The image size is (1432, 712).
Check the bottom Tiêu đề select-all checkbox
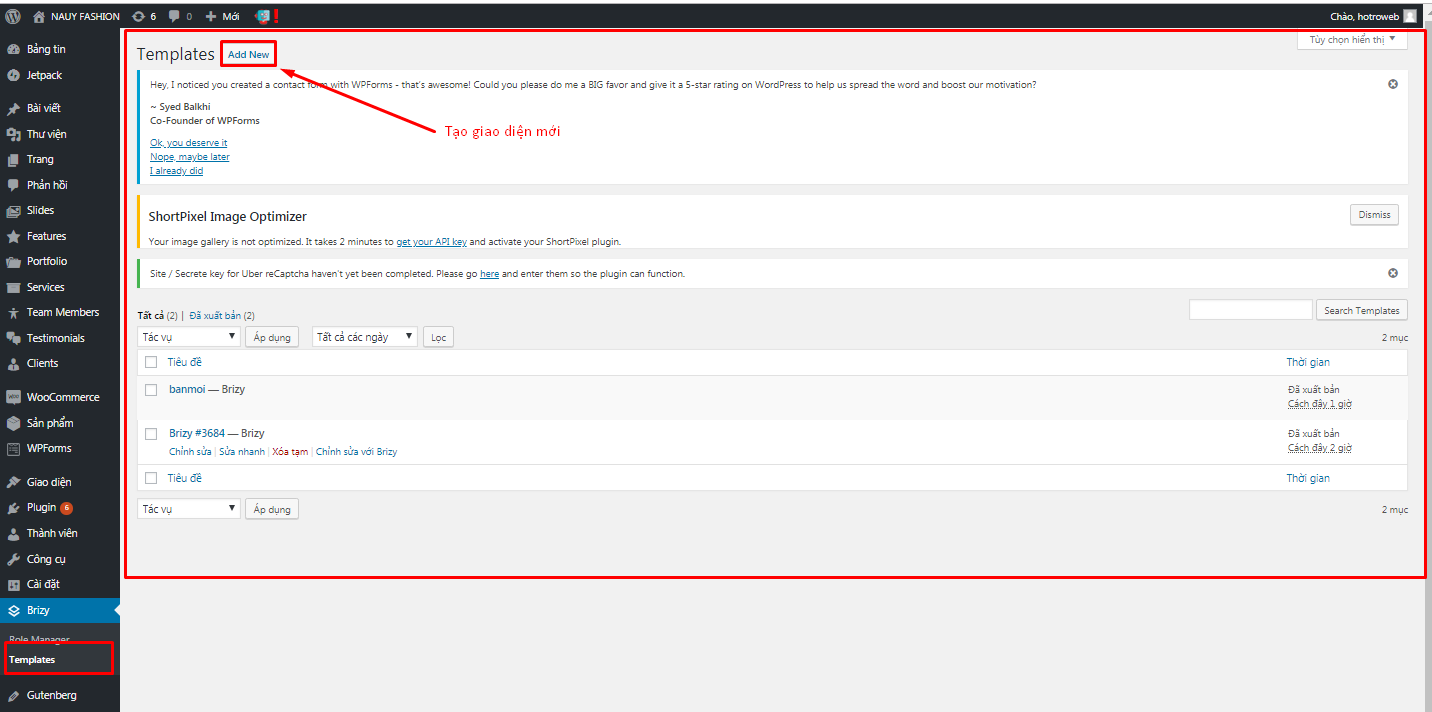click(x=151, y=478)
